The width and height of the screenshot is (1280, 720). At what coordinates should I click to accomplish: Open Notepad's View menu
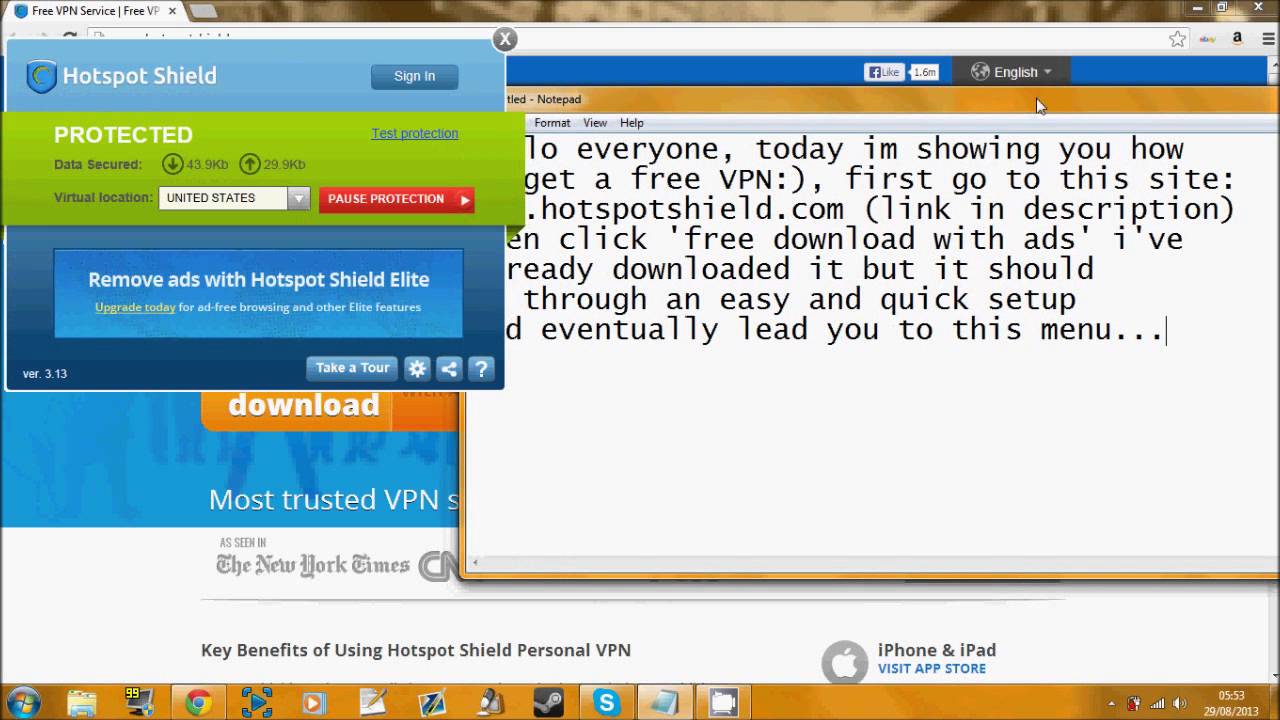point(595,123)
